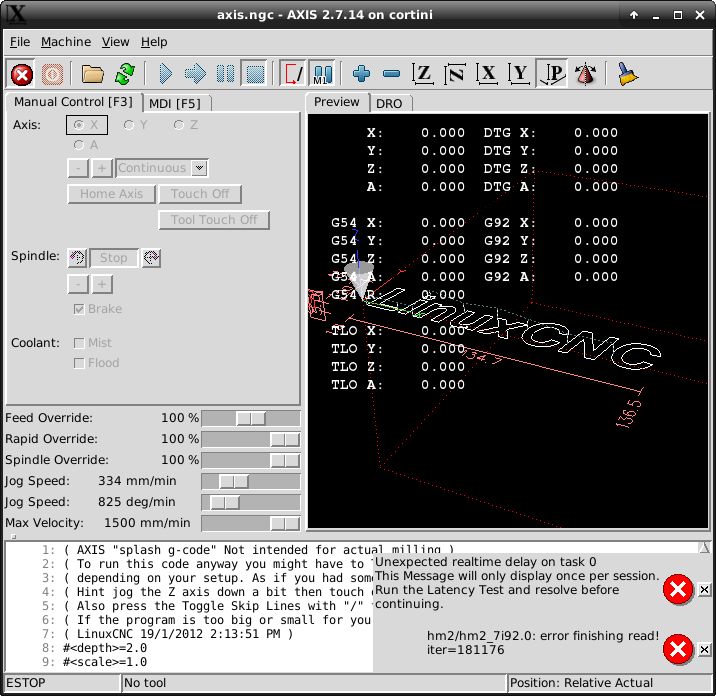The height and width of the screenshot is (696, 716).
Task: Adjust Jog Speed mm/min slider
Action: [x=251, y=481]
